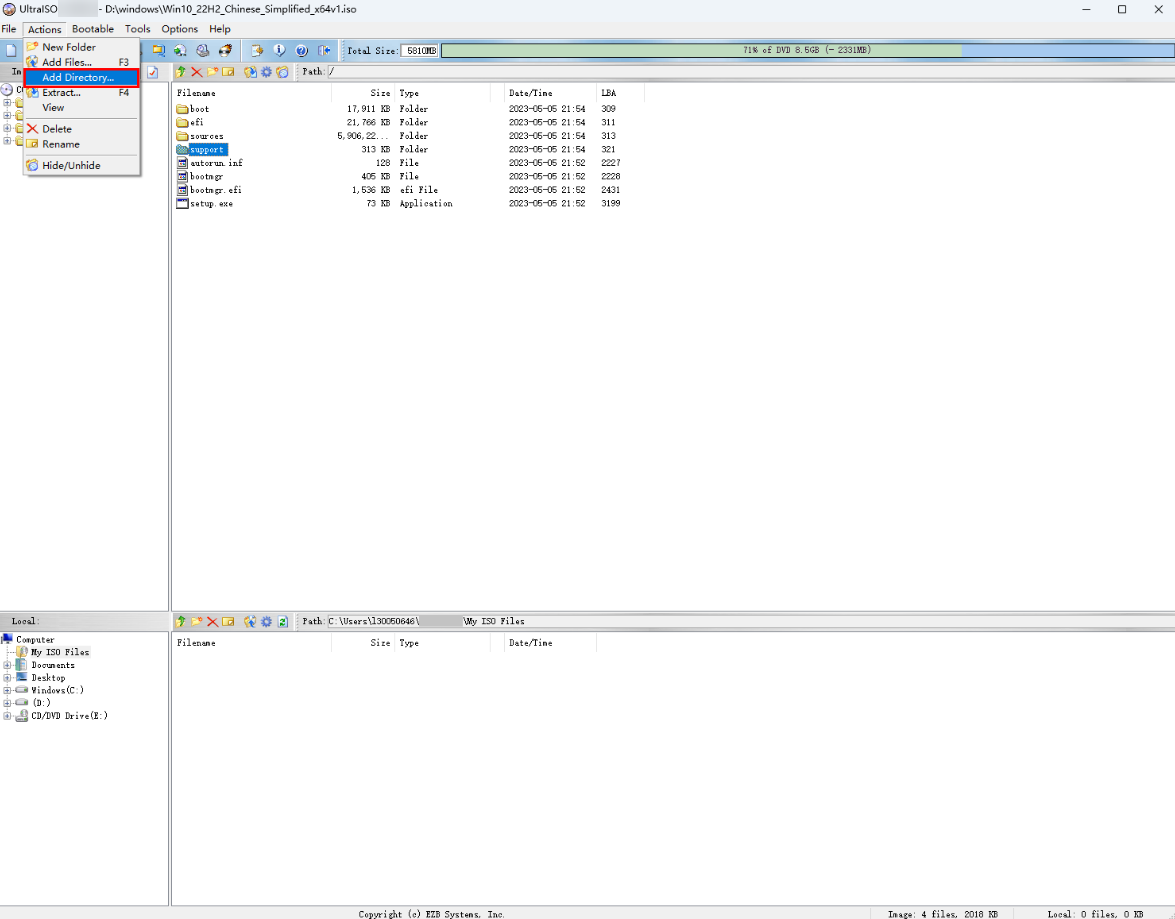Click the folder-over-monitor icon in main toolbar
This screenshot has height=919, width=1175.
tap(158, 50)
